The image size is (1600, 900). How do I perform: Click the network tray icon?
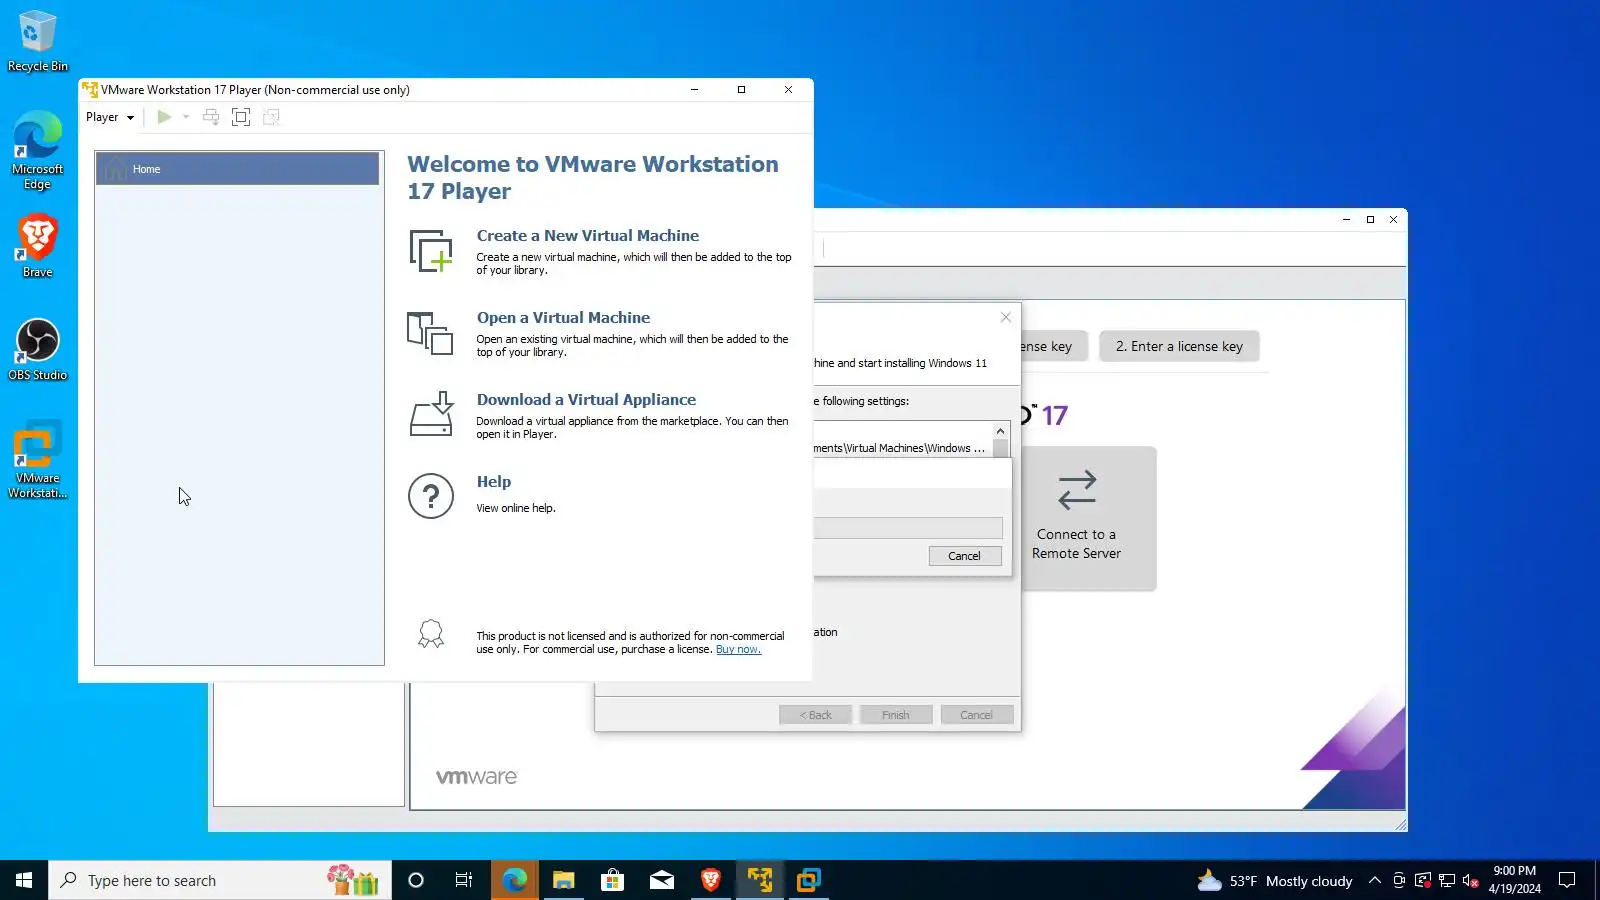(1447, 880)
